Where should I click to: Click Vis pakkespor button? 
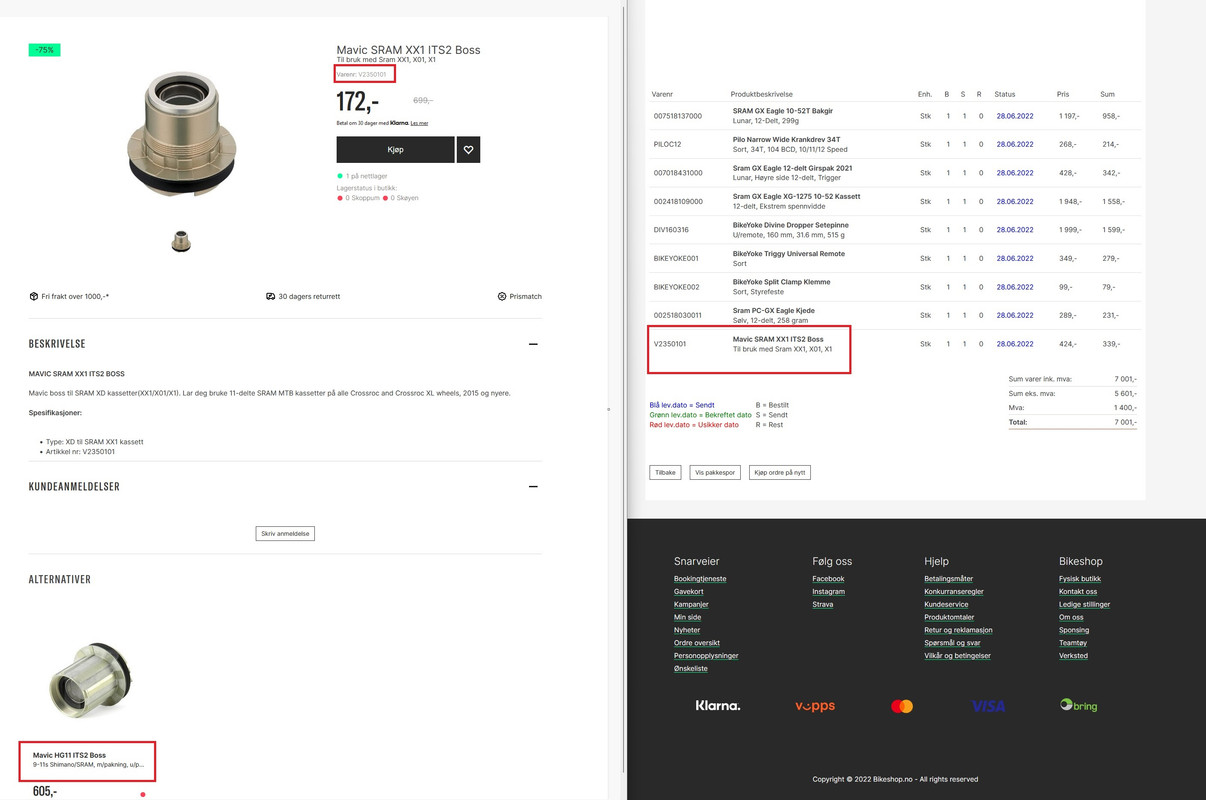pos(715,472)
